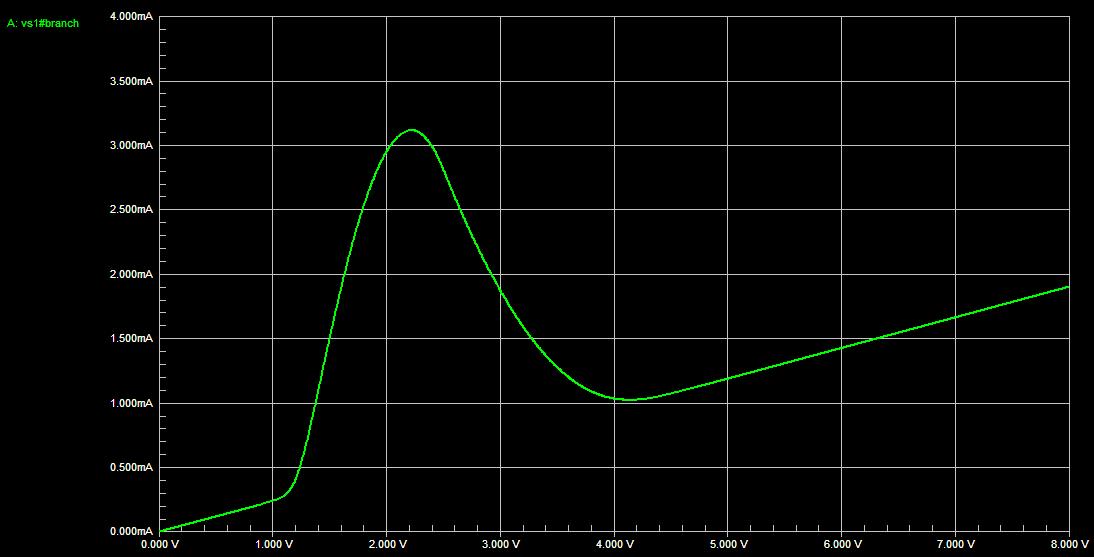
Task: Click the curve peak near 3.1 mA
Action: [411, 130]
